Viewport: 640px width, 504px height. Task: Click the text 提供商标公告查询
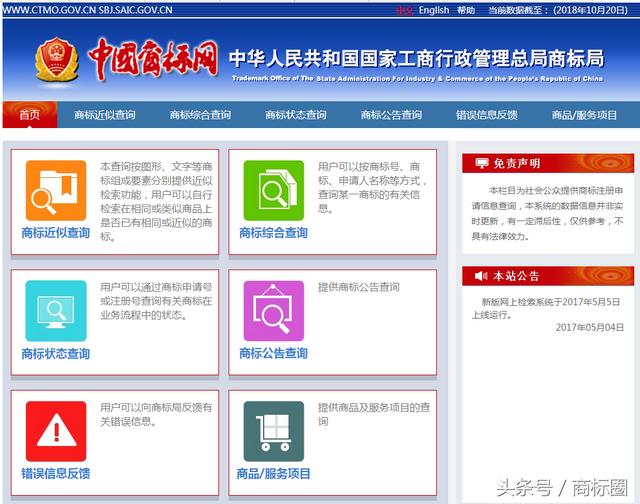click(x=359, y=287)
